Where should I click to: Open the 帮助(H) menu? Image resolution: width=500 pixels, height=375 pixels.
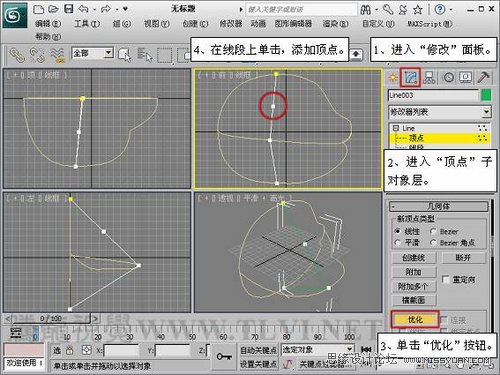tap(48, 36)
